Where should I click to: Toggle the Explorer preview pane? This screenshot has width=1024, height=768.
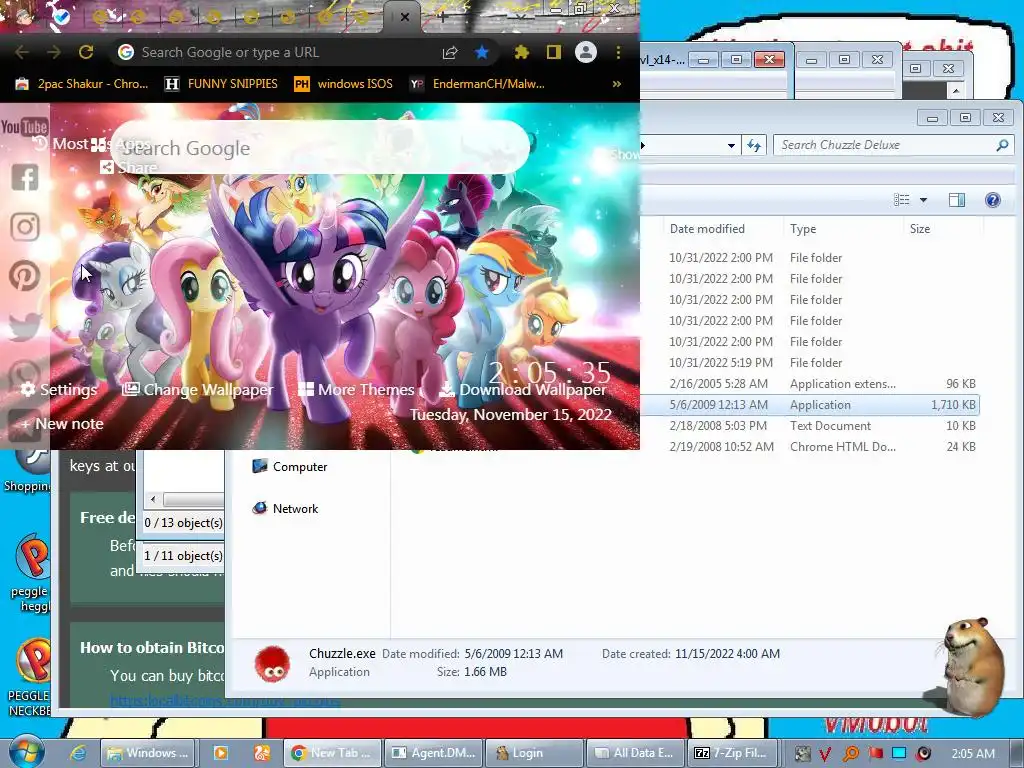click(x=957, y=200)
